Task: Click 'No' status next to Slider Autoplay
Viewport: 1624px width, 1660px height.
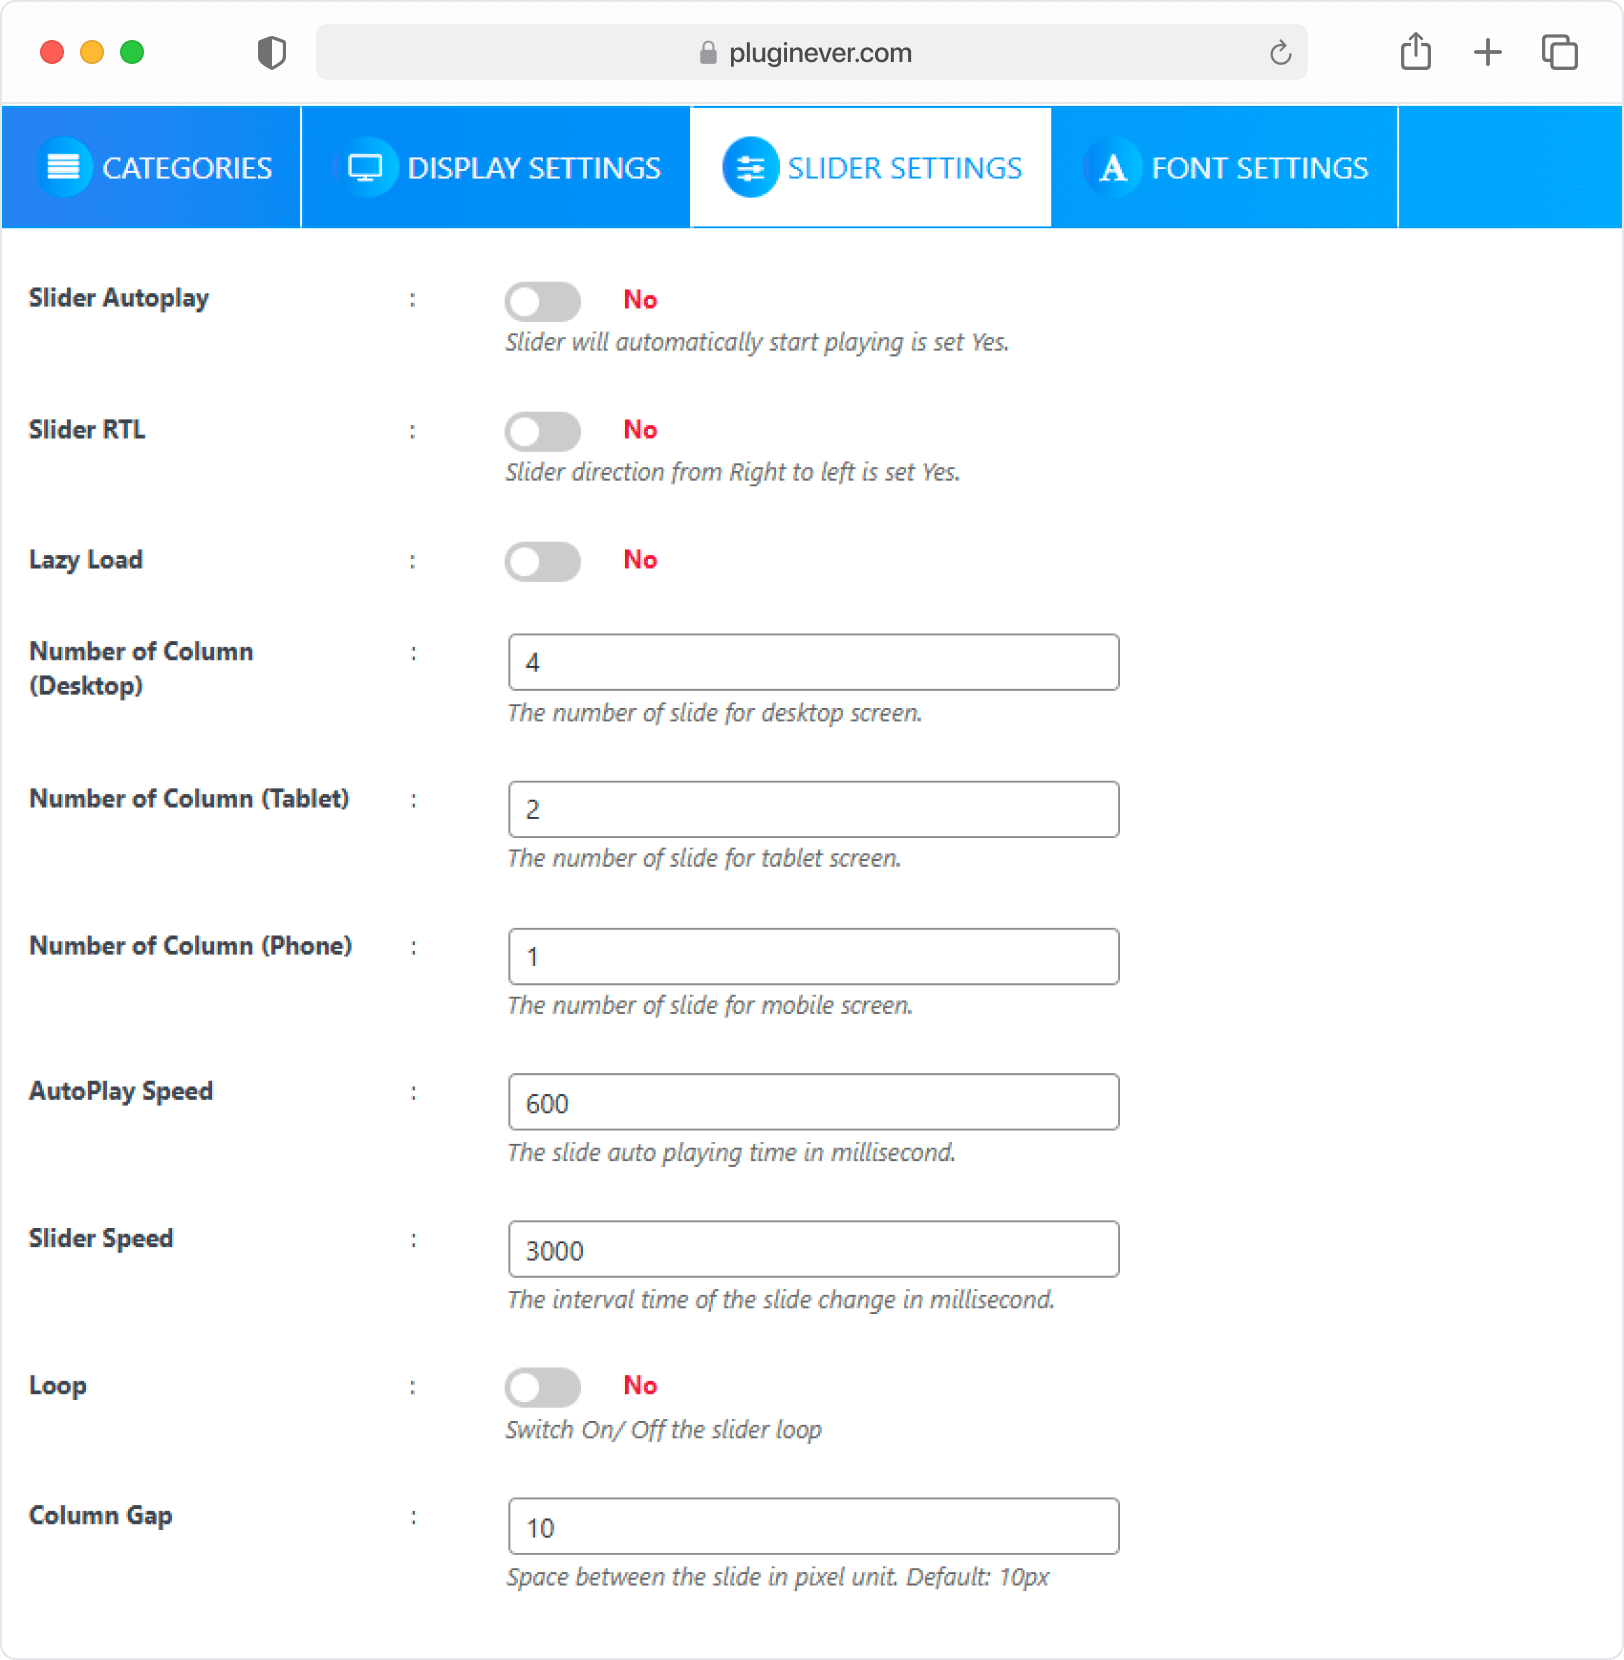Action: [x=640, y=300]
